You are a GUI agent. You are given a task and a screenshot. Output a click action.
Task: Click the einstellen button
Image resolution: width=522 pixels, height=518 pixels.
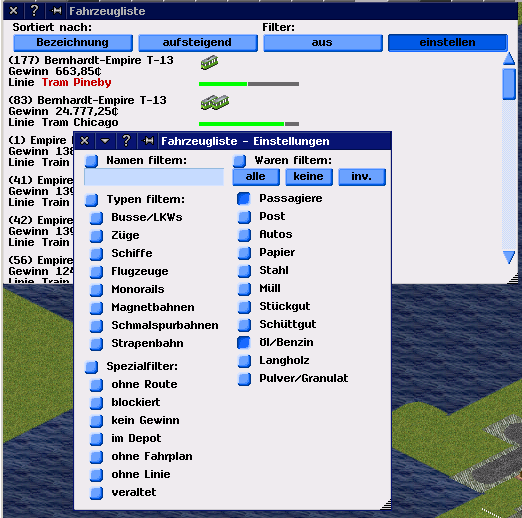[448, 43]
